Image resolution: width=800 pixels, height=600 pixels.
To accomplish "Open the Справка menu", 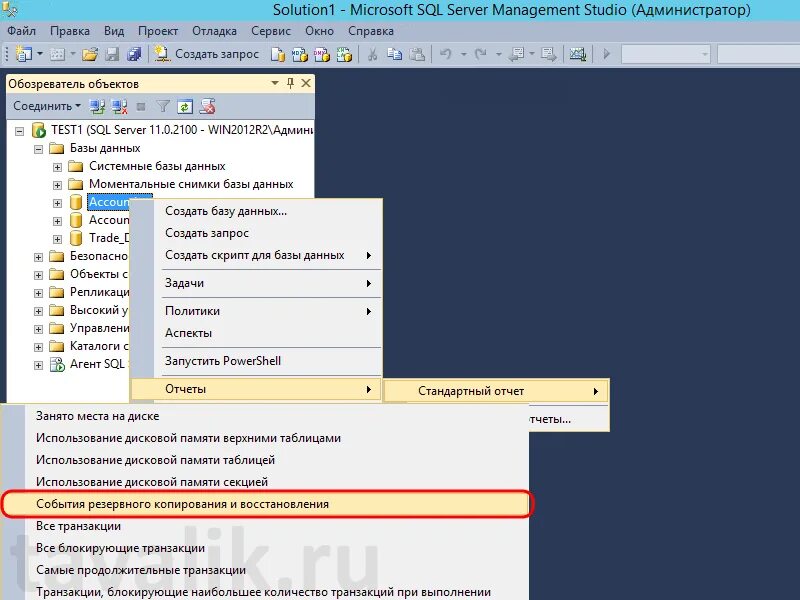I will pos(371,31).
